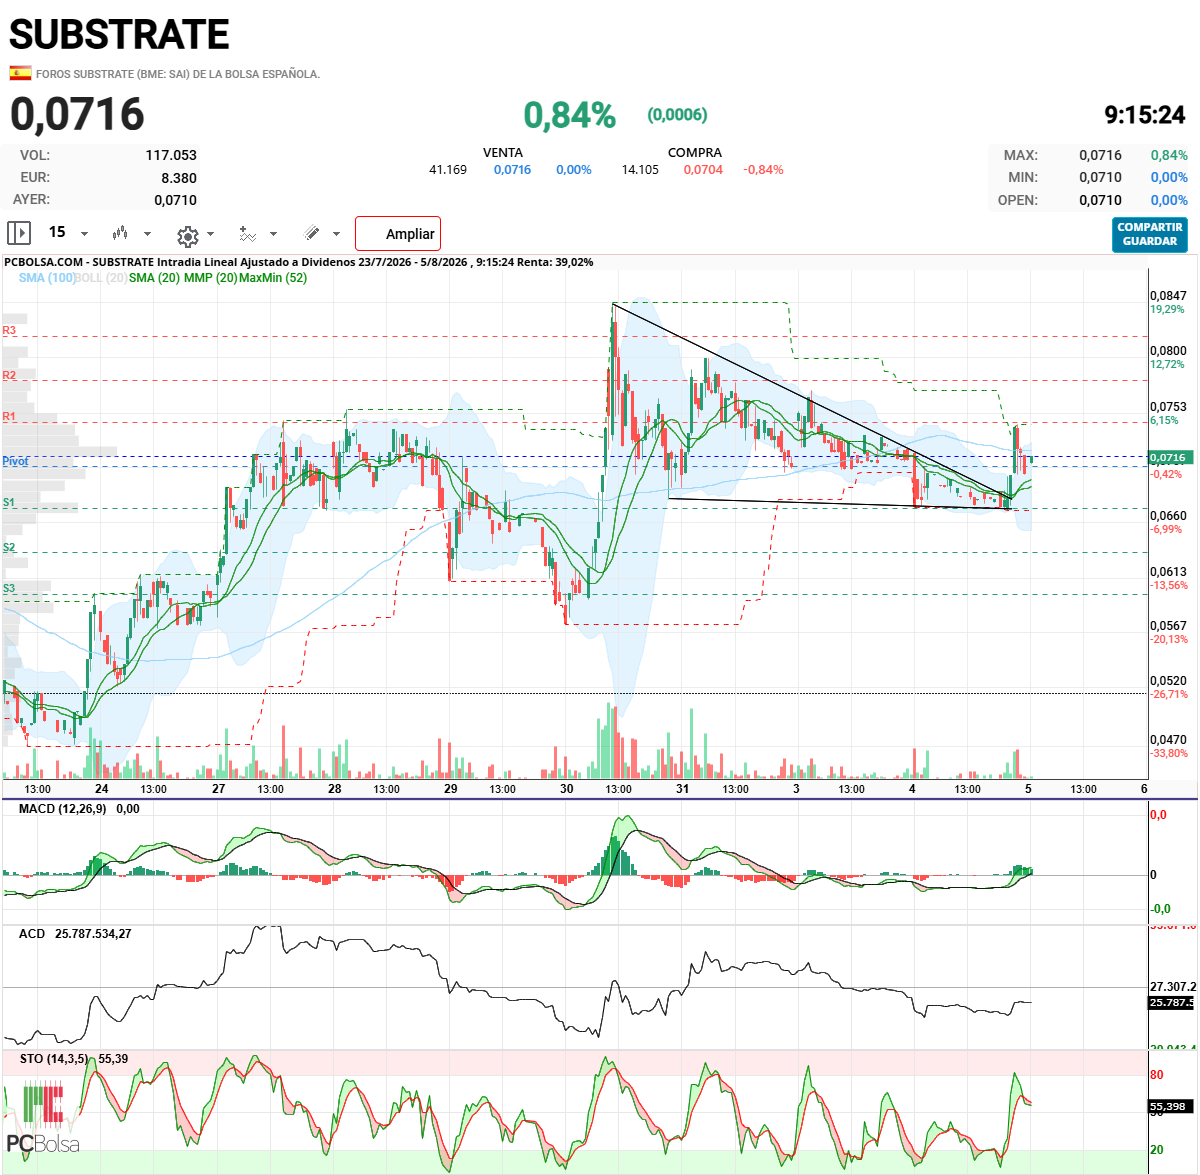
Task: Click the OPEN value 0,0710
Action: tap(1100, 200)
